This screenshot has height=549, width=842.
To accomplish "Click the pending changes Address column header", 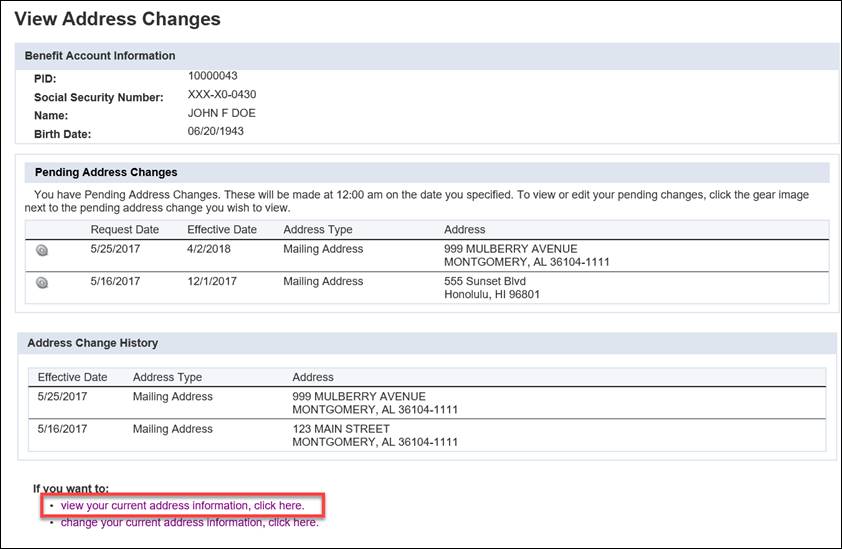I will [464, 229].
